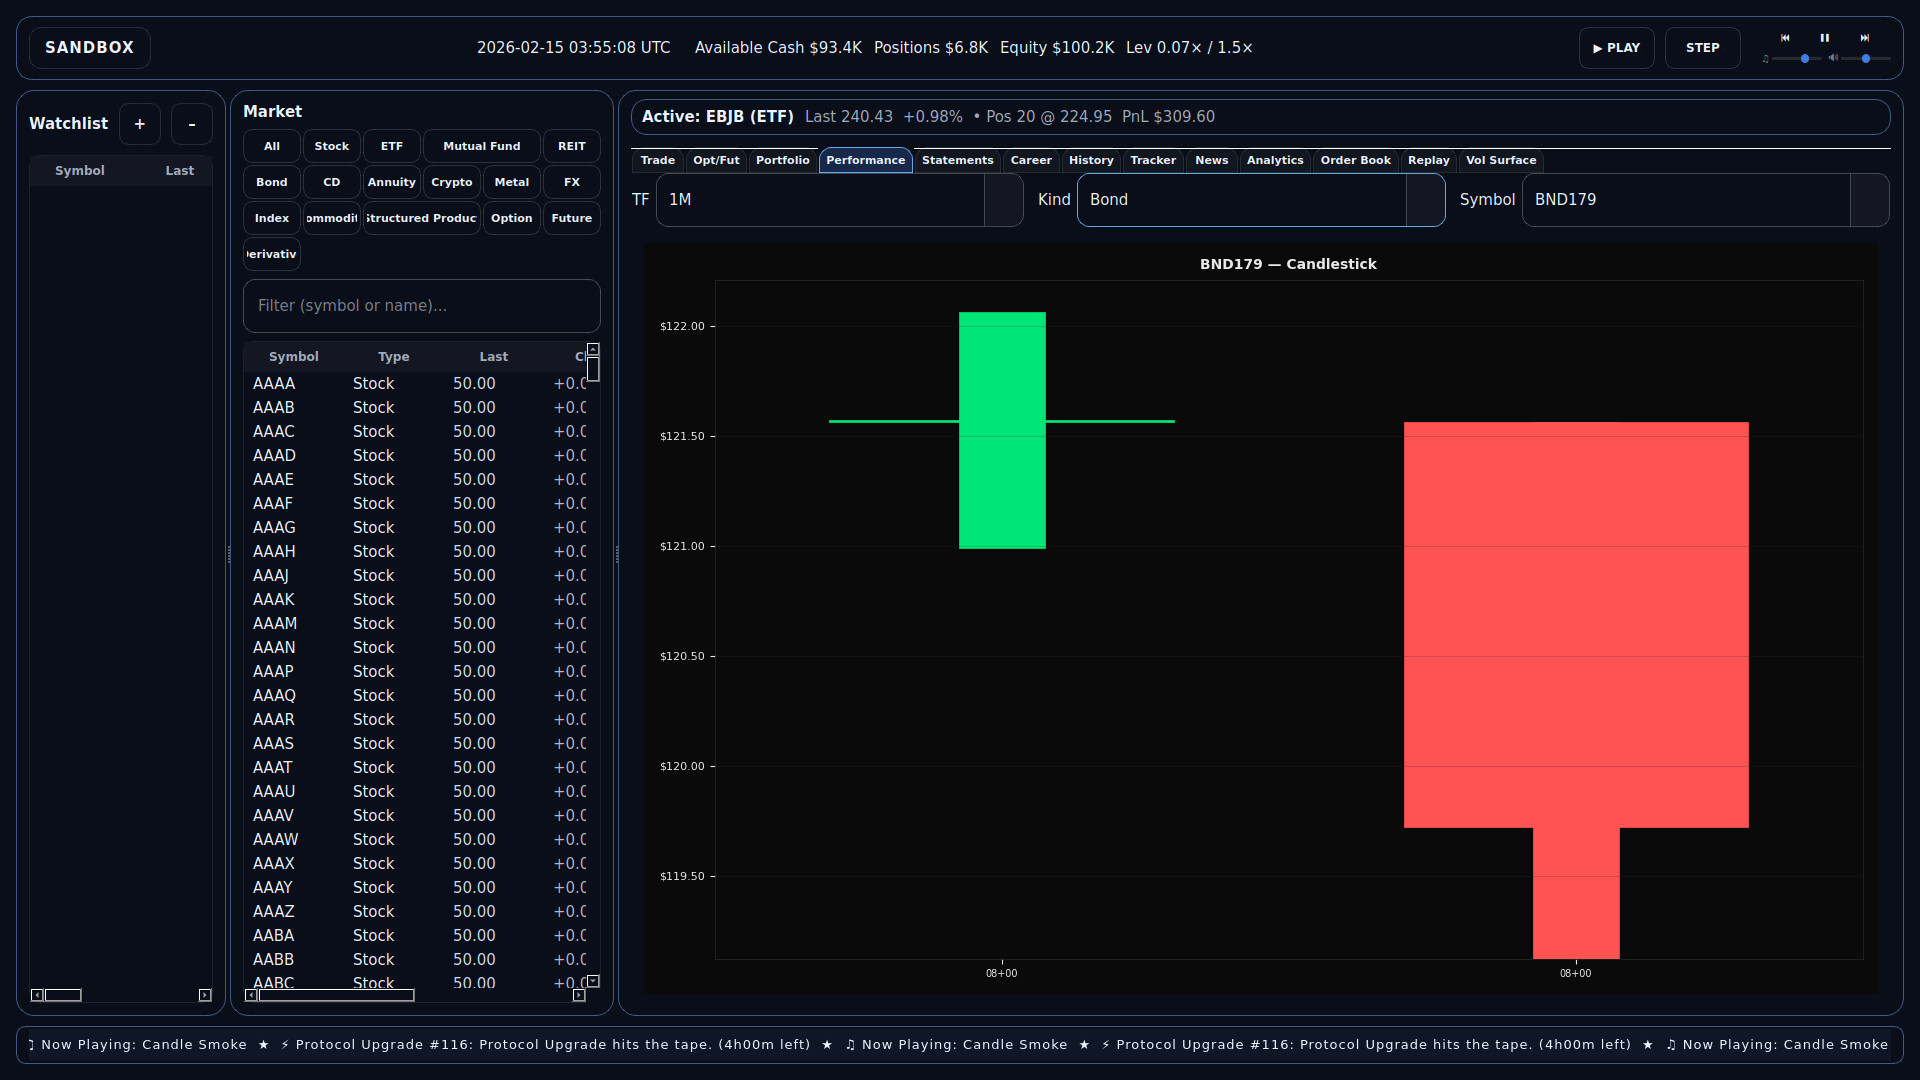1920x1080 pixels.
Task: Enable the REIT category filter
Action: click(571, 146)
